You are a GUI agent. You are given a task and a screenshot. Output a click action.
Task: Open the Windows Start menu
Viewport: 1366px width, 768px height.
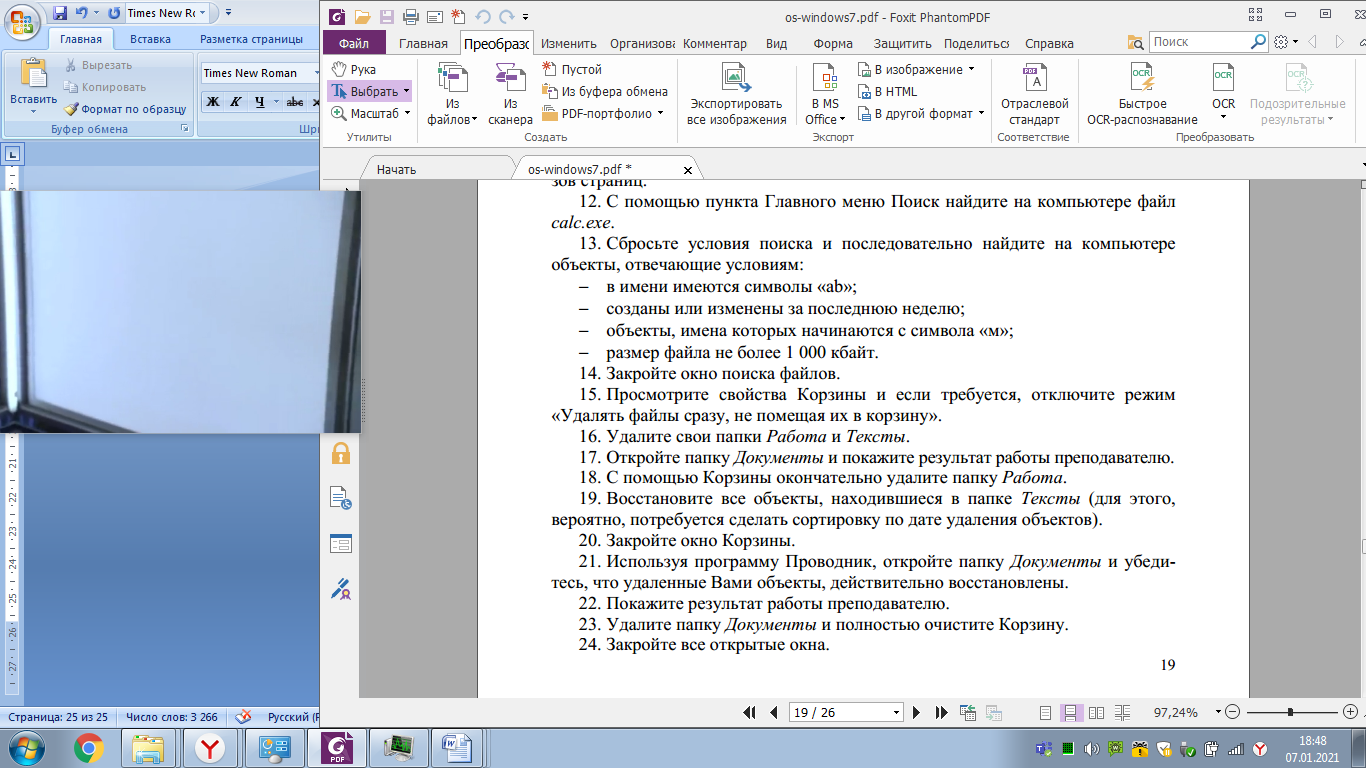(25, 747)
